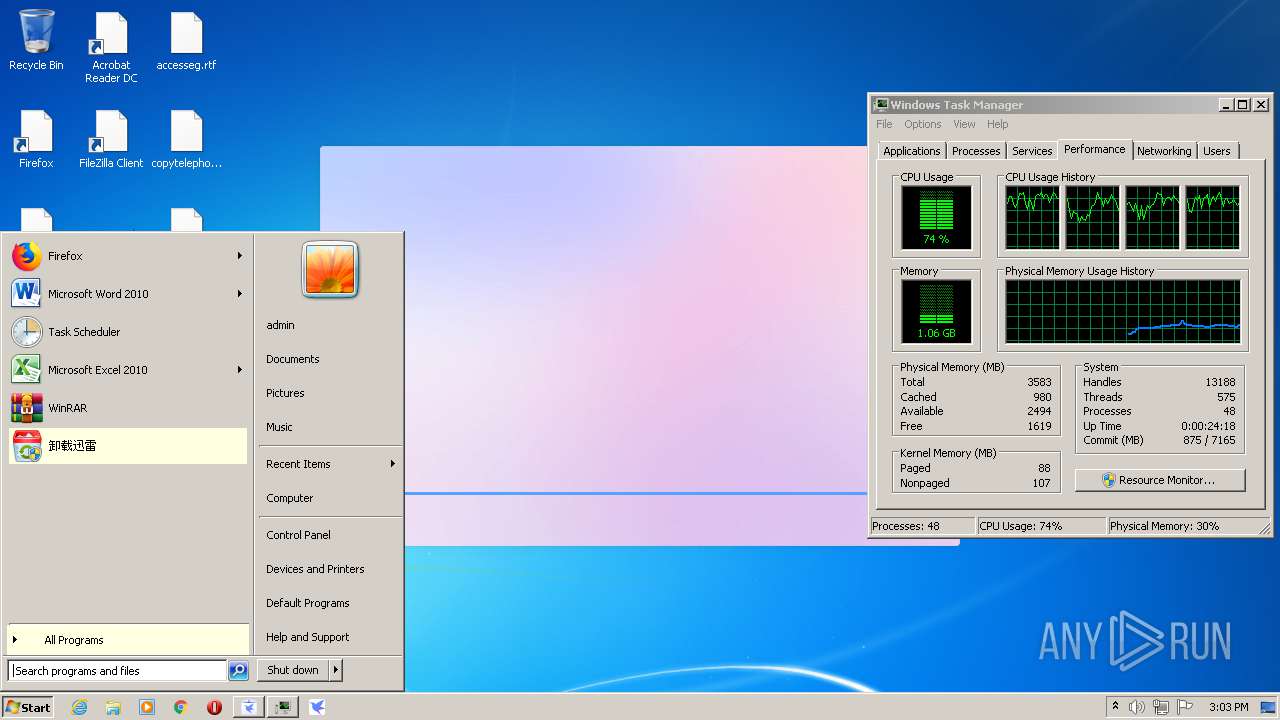The image size is (1280, 720).
Task: Switch to Task Manager taskbar button
Action: click(x=283, y=707)
